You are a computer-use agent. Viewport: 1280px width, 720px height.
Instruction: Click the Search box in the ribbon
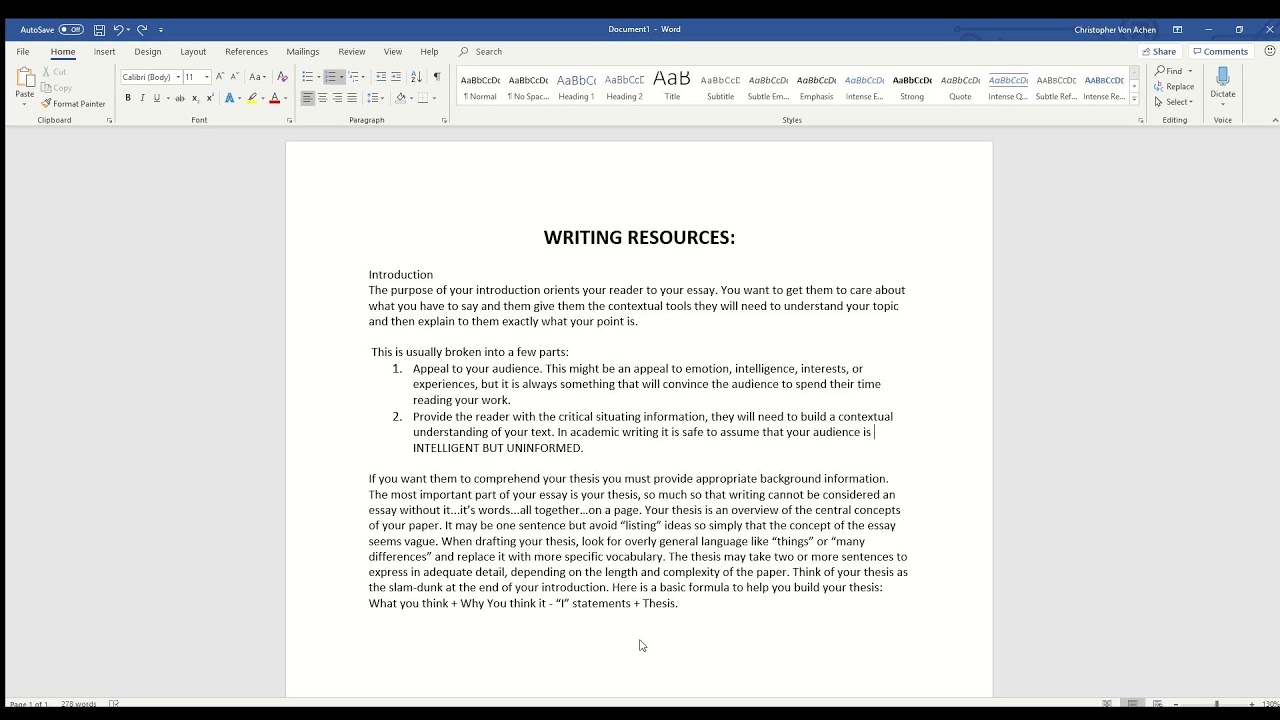pyautogui.click(x=488, y=52)
